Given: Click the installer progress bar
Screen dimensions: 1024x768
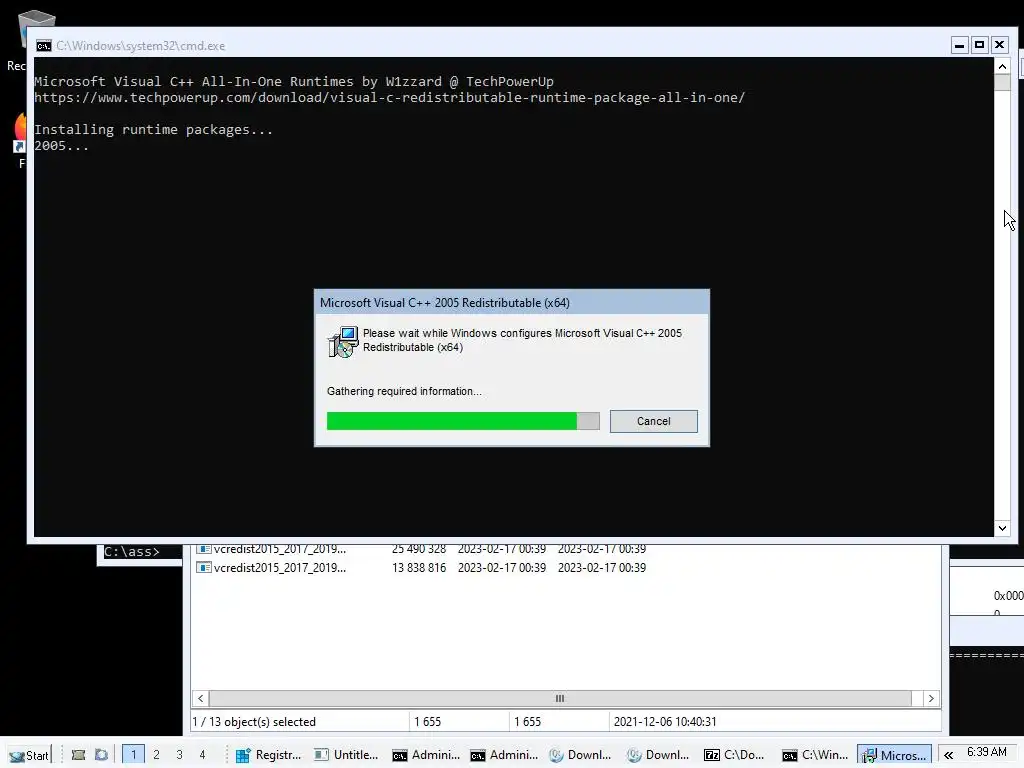Looking at the screenshot, I should click(463, 421).
